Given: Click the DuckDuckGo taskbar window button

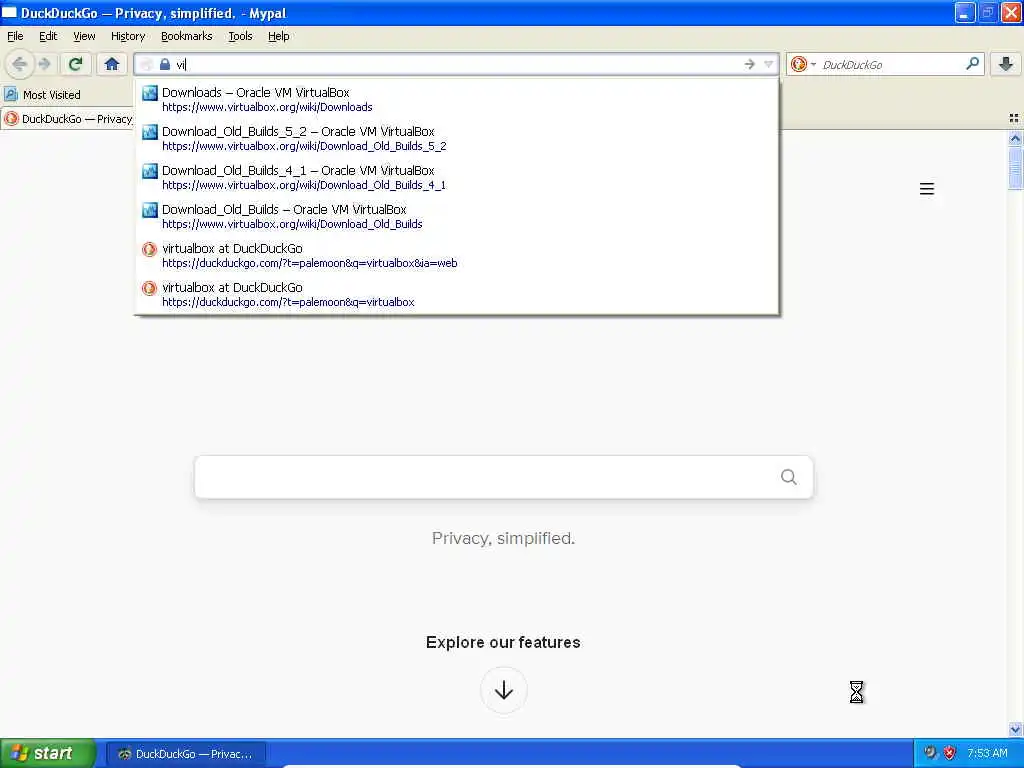Looking at the screenshot, I should tap(186, 754).
